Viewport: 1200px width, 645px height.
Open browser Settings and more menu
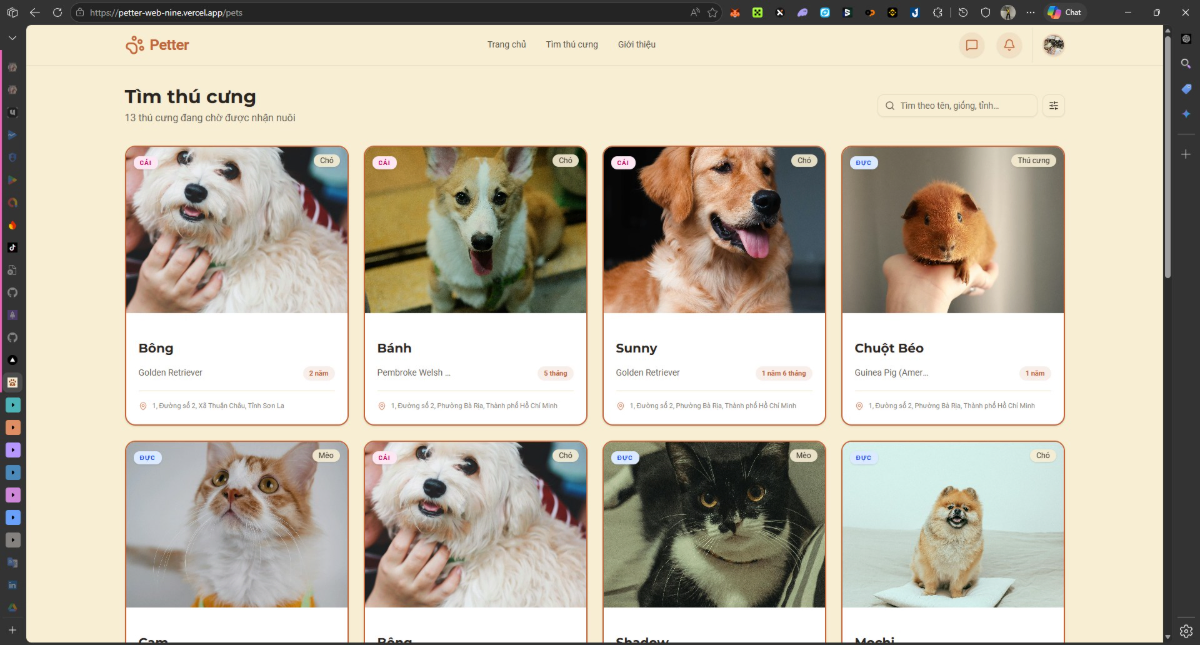(1031, 13)
